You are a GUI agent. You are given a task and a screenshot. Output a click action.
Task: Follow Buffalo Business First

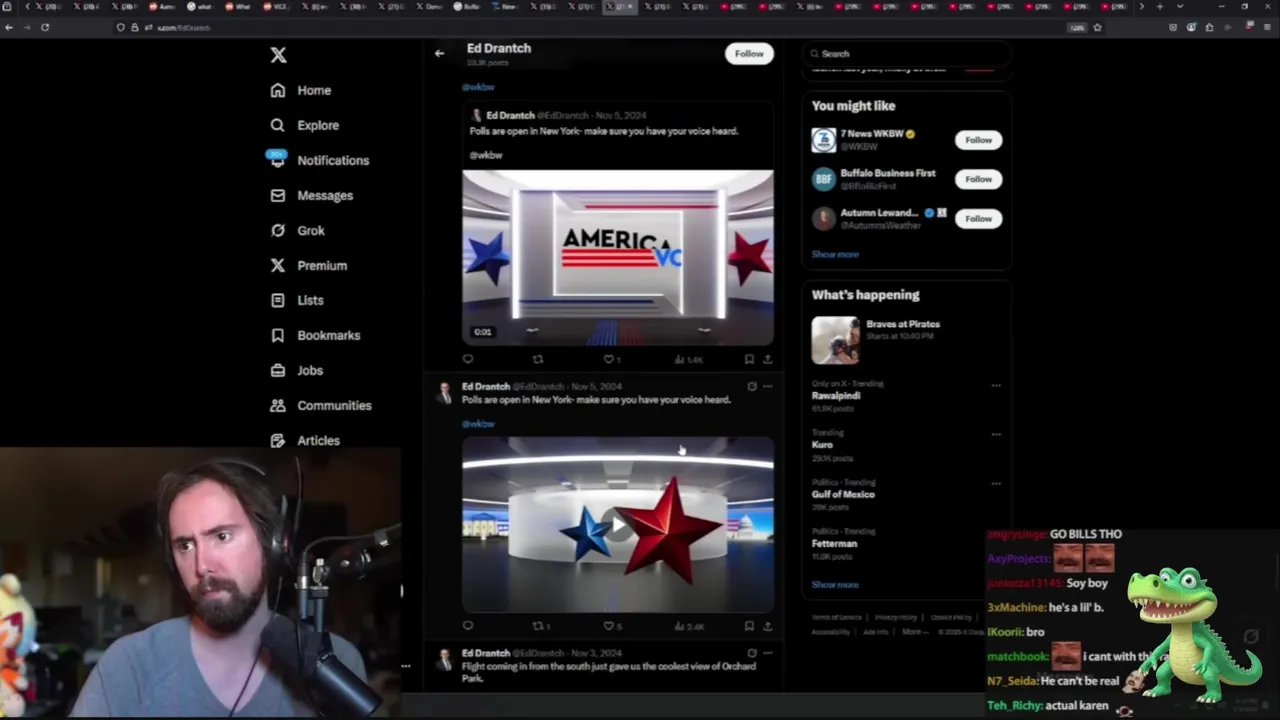[x=978, y=179]
